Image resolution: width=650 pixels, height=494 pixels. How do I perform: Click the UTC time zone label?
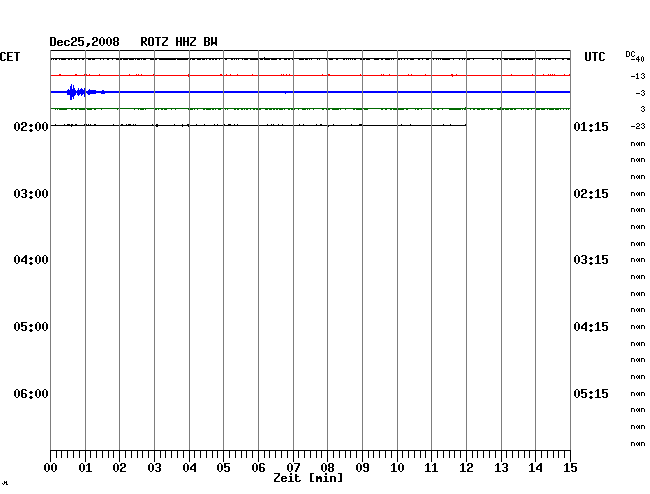tap(594, 57)
